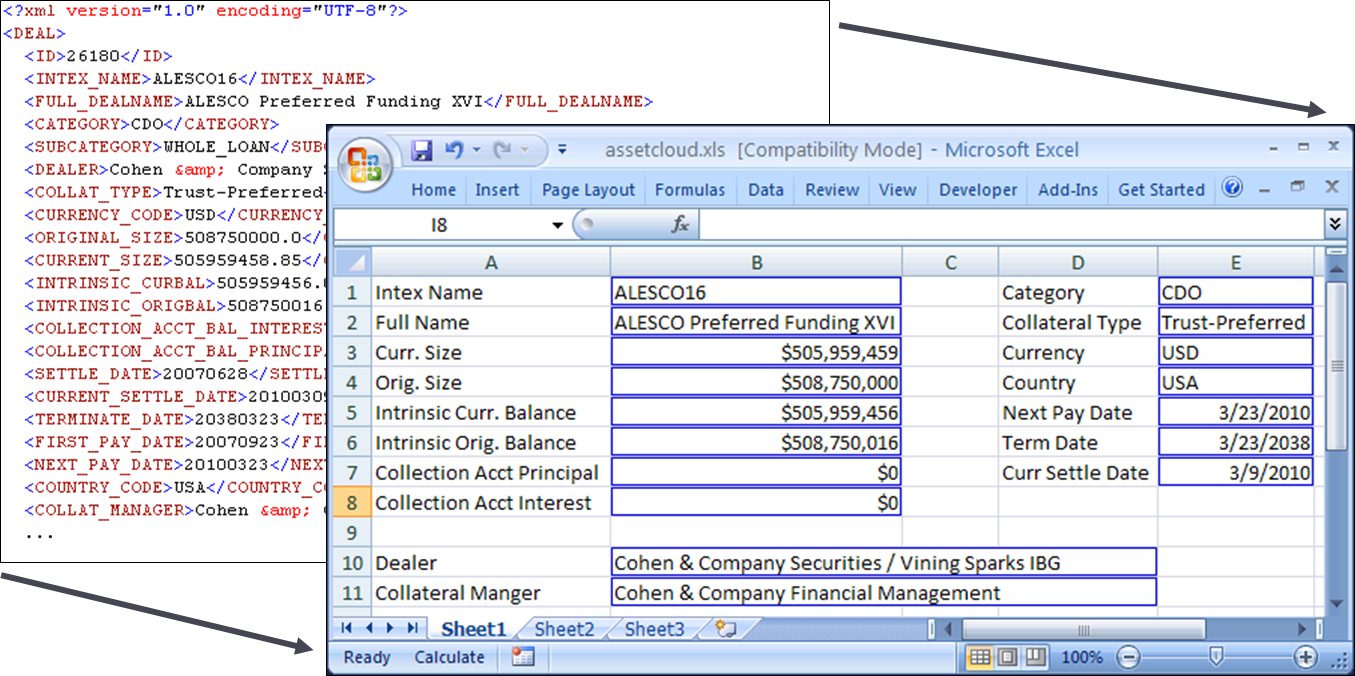Image resolution: width=1355 pixels, height=676 pixels.
Task: Open the Name Box dropdown arrow
Action: coord(558,226)
